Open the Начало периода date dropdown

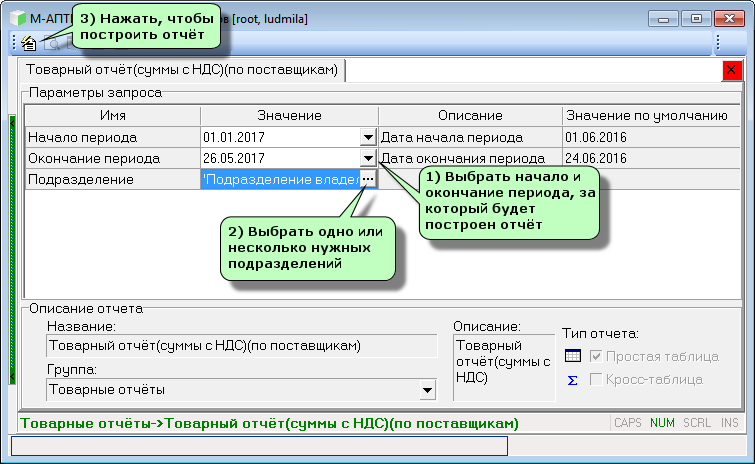point(368,138)
